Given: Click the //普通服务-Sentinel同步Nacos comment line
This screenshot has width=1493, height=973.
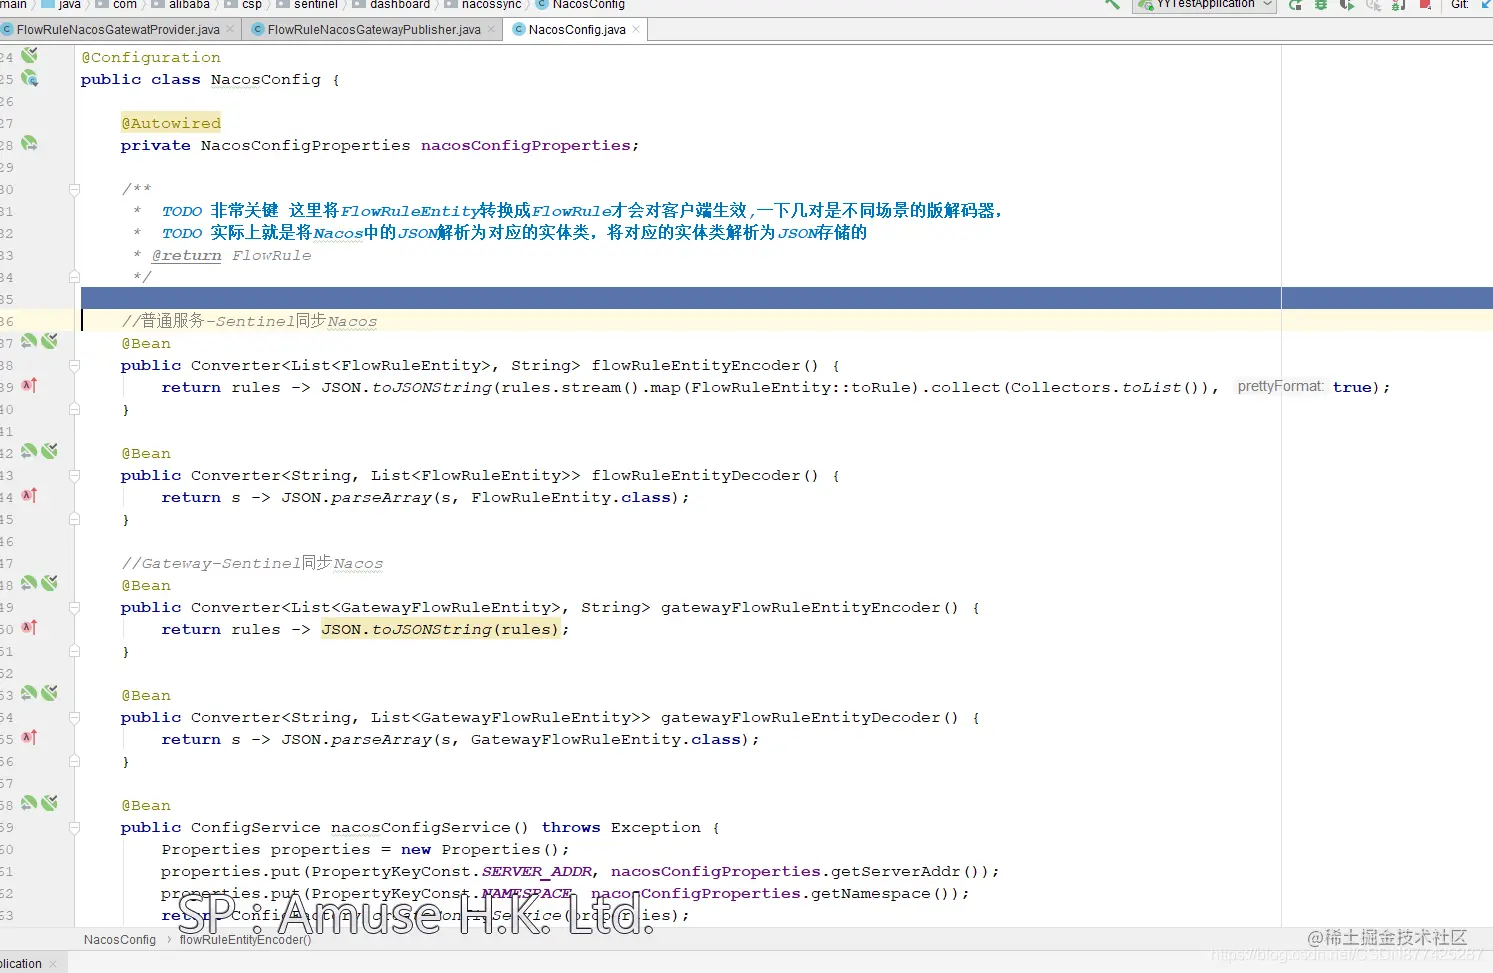Looking at the screenshot, I should click(x=249, y=321).
